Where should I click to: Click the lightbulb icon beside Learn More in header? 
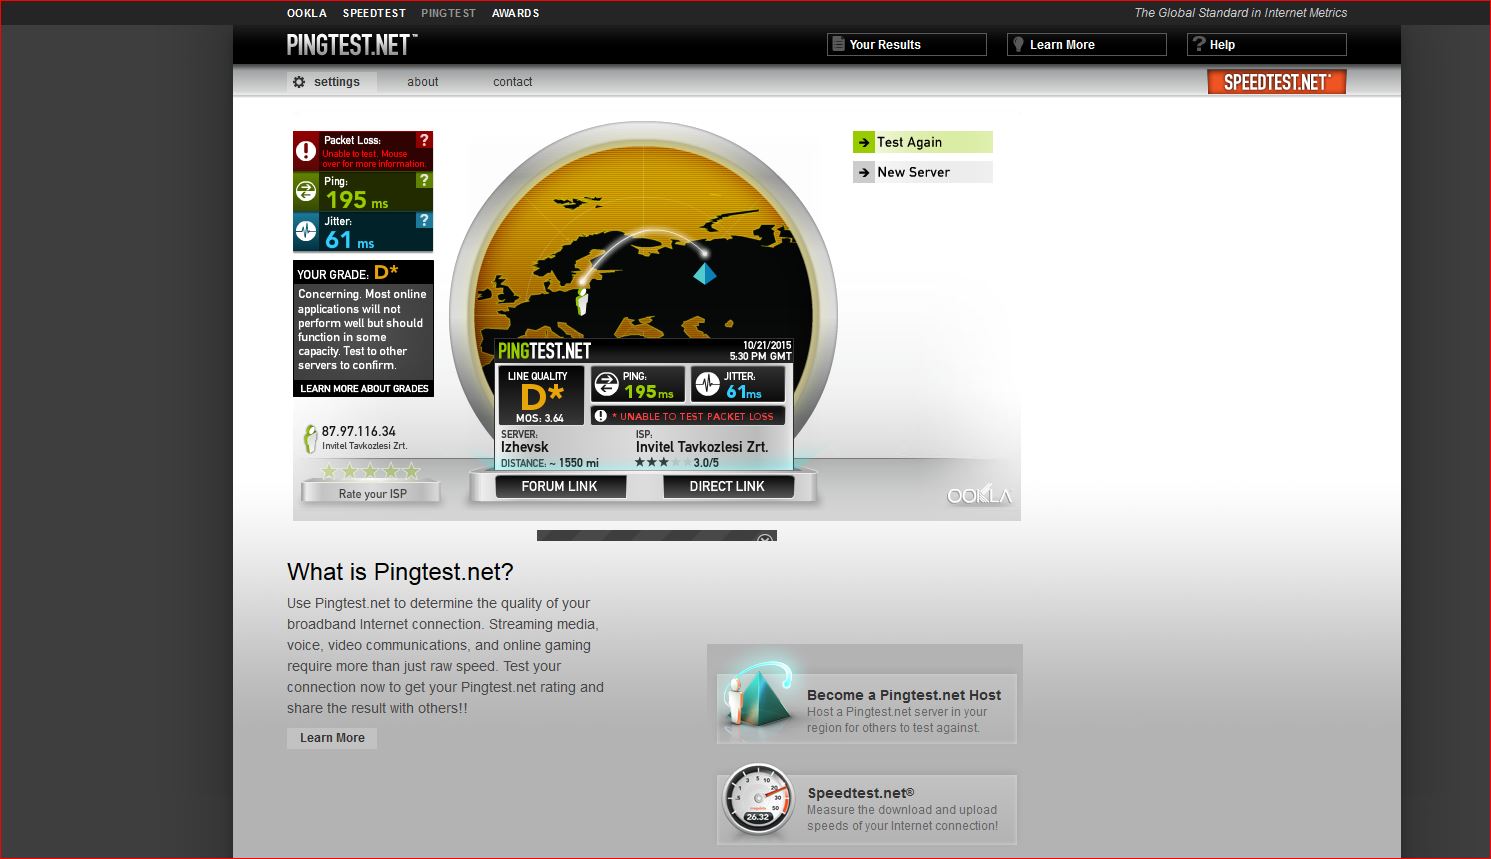pyautogui.click(x=1018, y=44)
